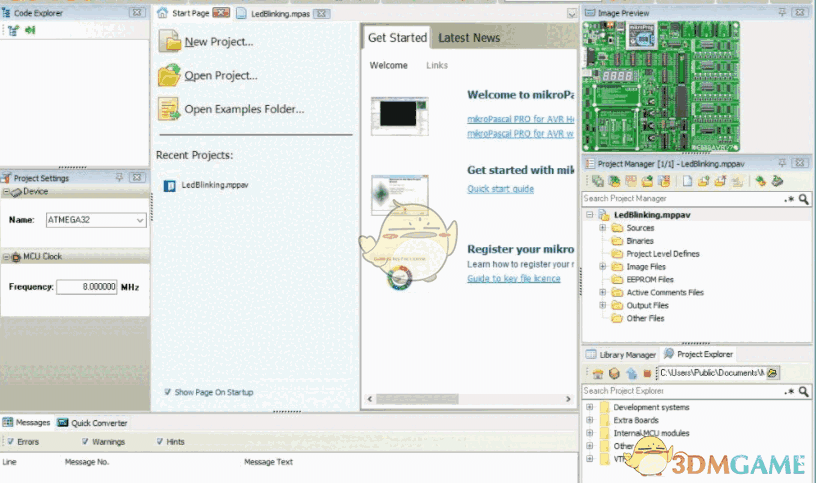Click the first tree icon in Code Explorer toolbar
816x483 pixels.
pyautogui.click(x=13, y=31)
